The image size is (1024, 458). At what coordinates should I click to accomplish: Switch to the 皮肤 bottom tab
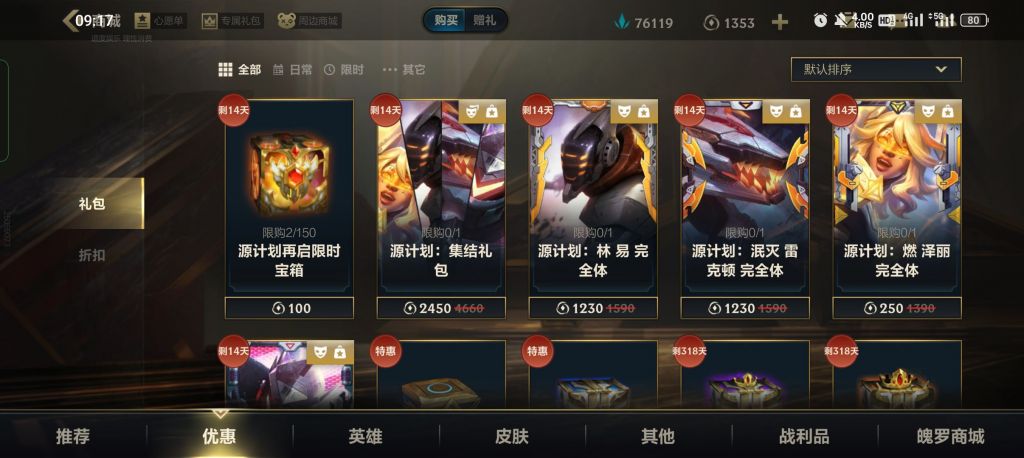tap(511, 436)
